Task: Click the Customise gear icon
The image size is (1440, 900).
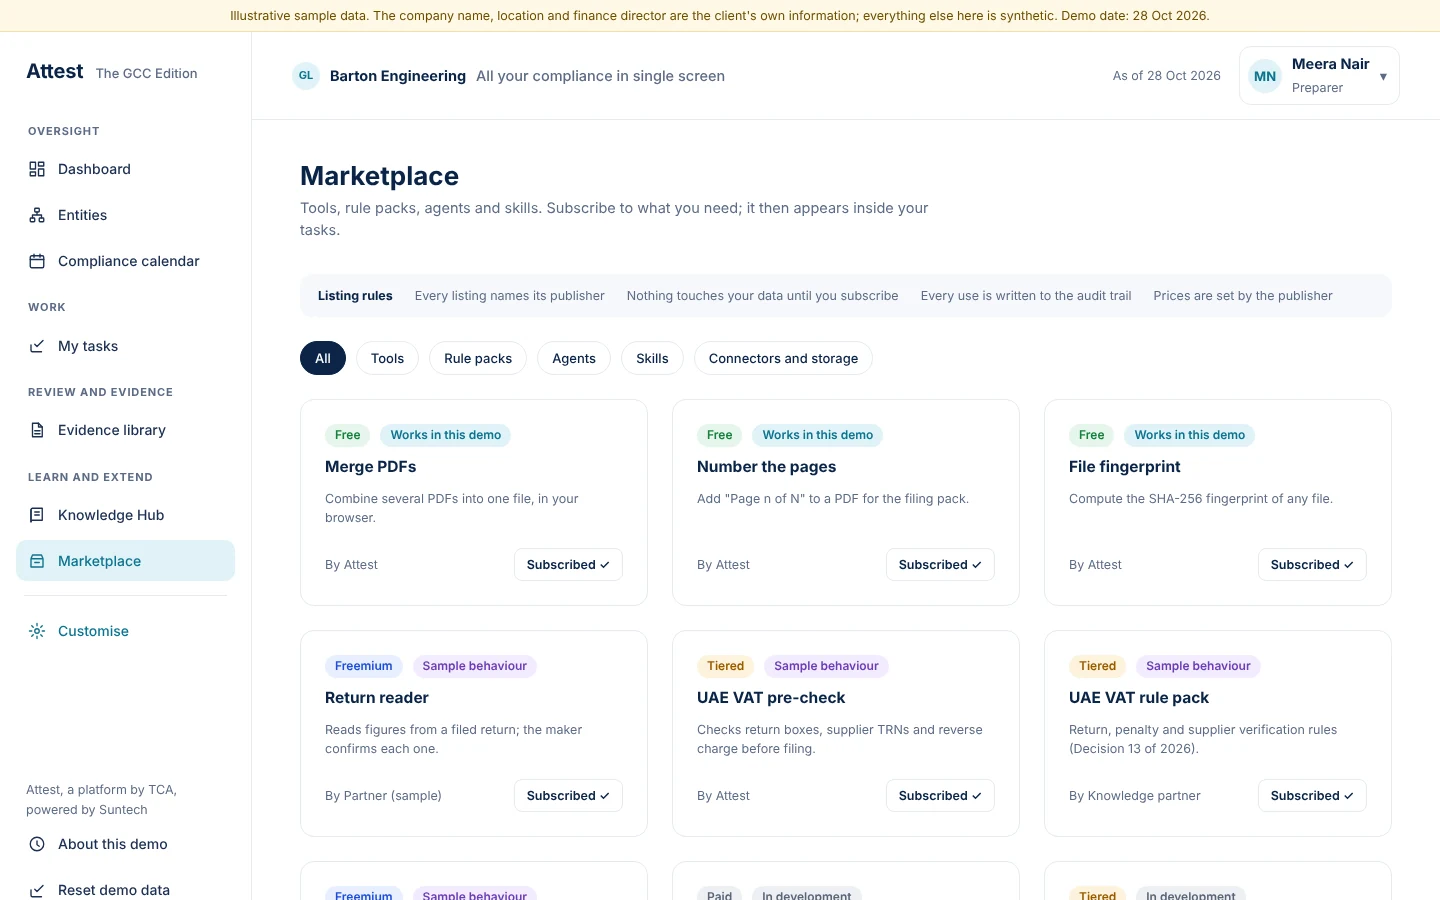Action: pyautogui.click(x=37, y=631)
